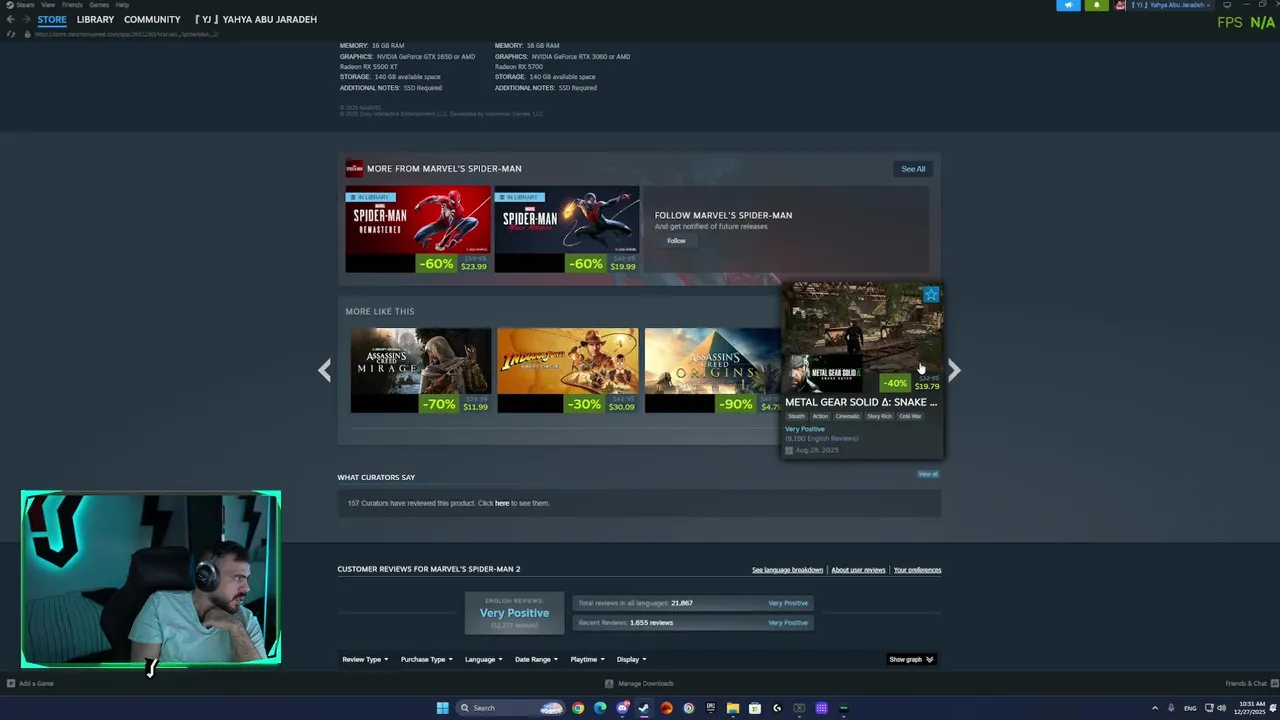Image resolution: width=1280 pixels, height=720 pixels.
Task: Open Assassin's Creed Mirage game card
Action: pos(420,370)
